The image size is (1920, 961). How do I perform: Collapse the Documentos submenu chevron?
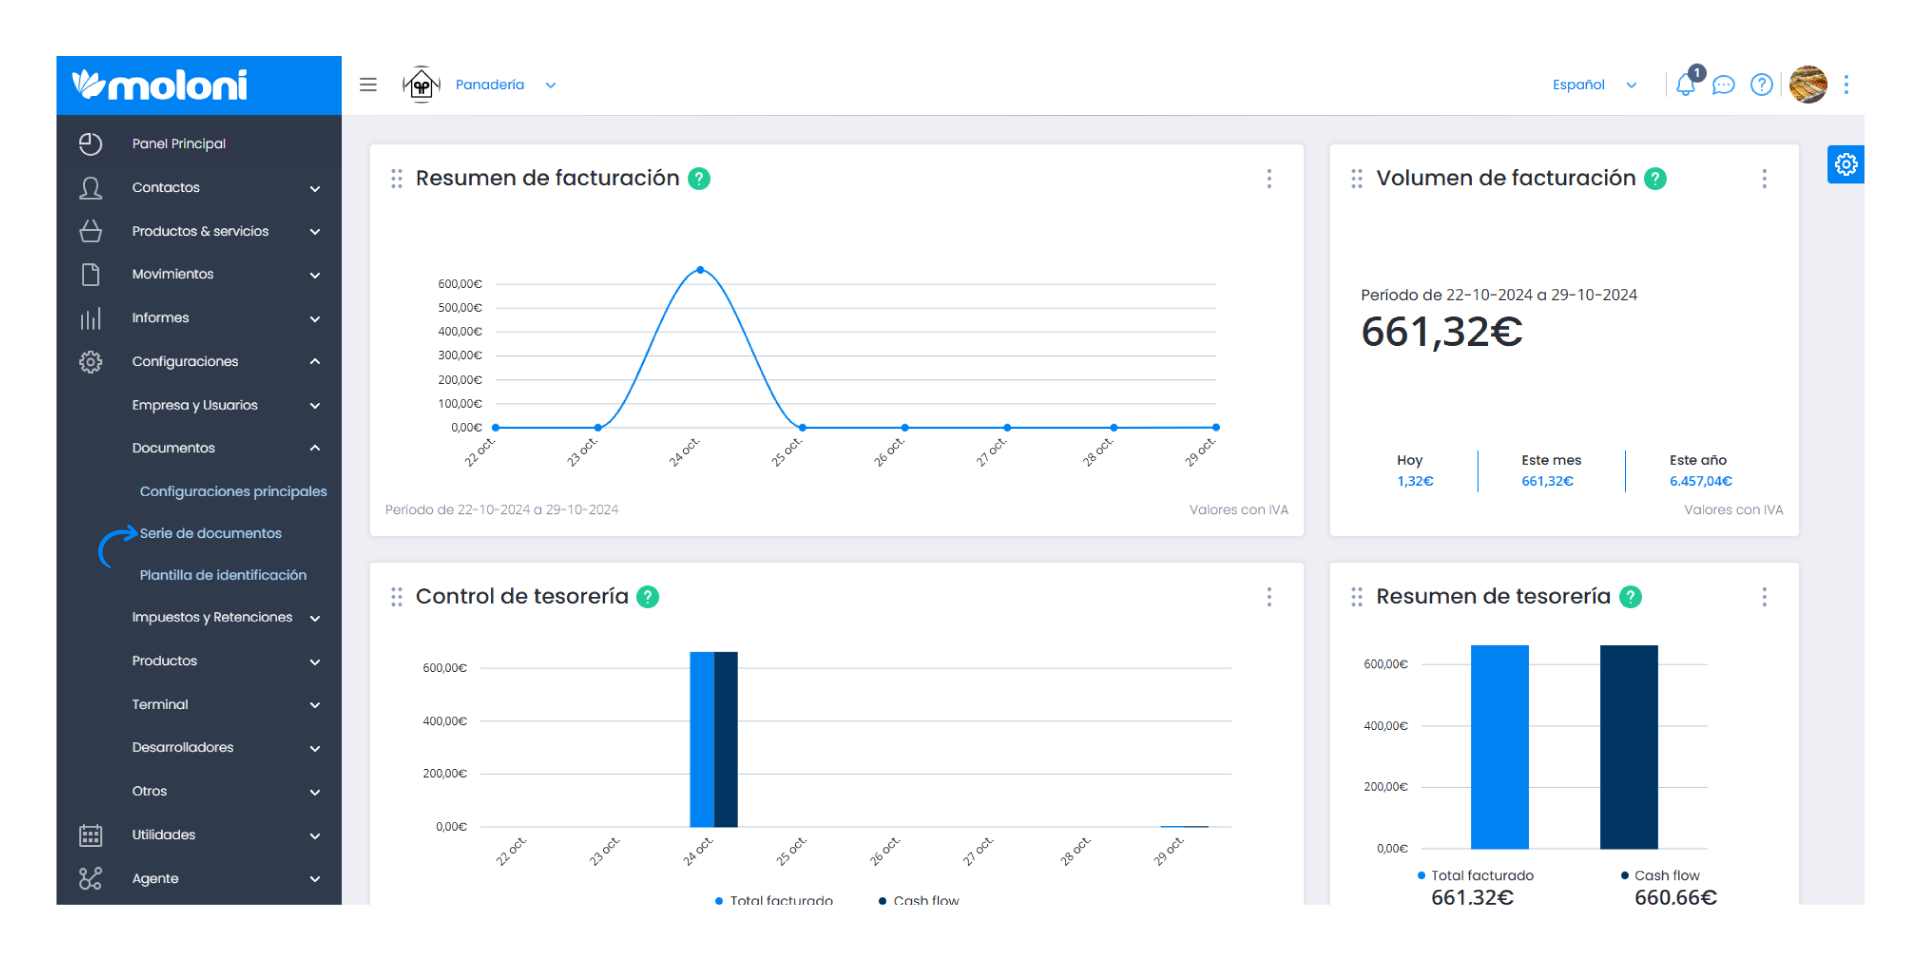point(315,448)
